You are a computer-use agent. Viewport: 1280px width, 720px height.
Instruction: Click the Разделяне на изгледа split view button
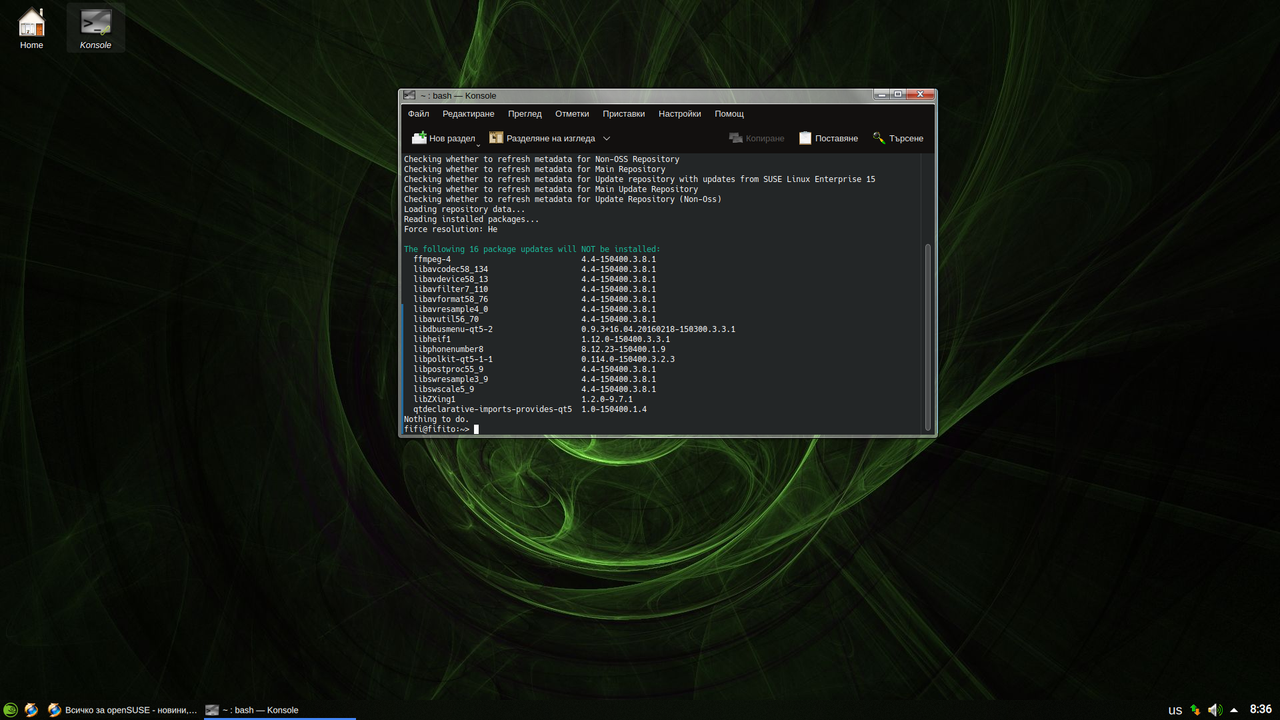pos(542,138)
